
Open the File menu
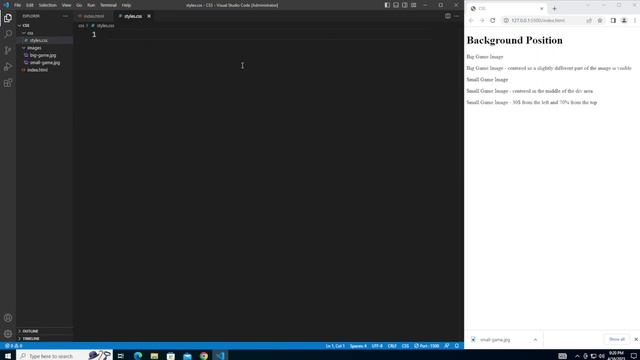18,5
